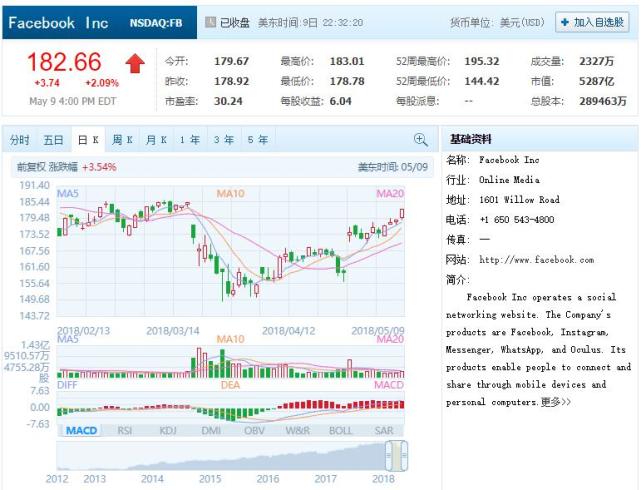The height and width of the screenshot is (490, 641).
Task: Click the 市盈率 value 30.24
Action: point(228,101)
